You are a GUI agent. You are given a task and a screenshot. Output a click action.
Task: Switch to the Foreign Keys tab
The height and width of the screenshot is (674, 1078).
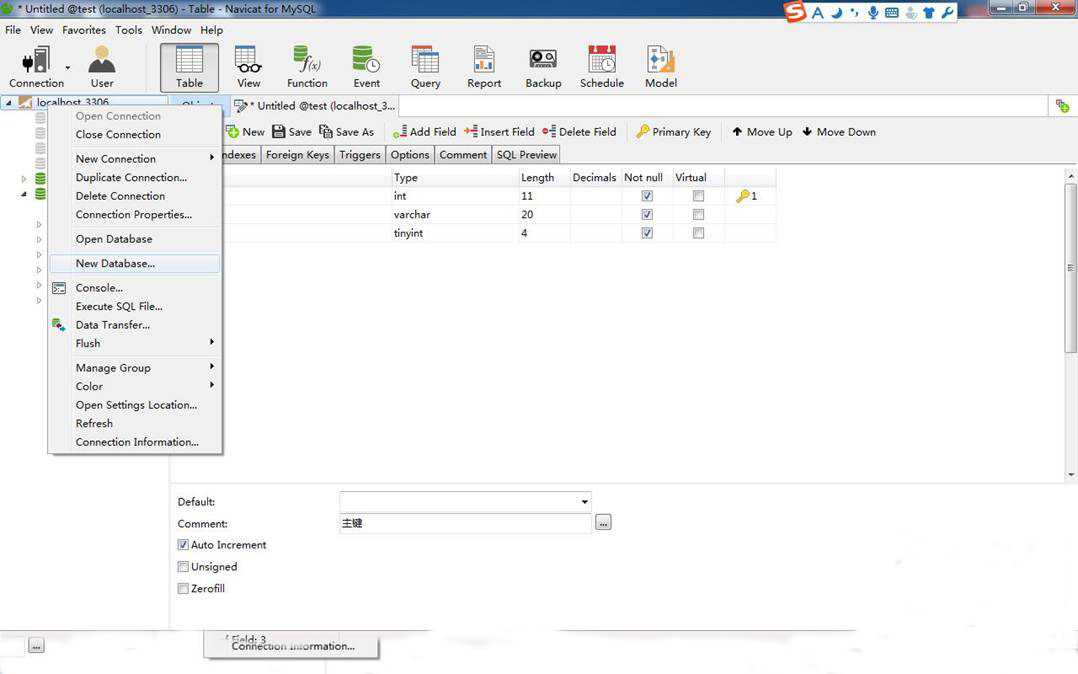[x=297, y=155]
